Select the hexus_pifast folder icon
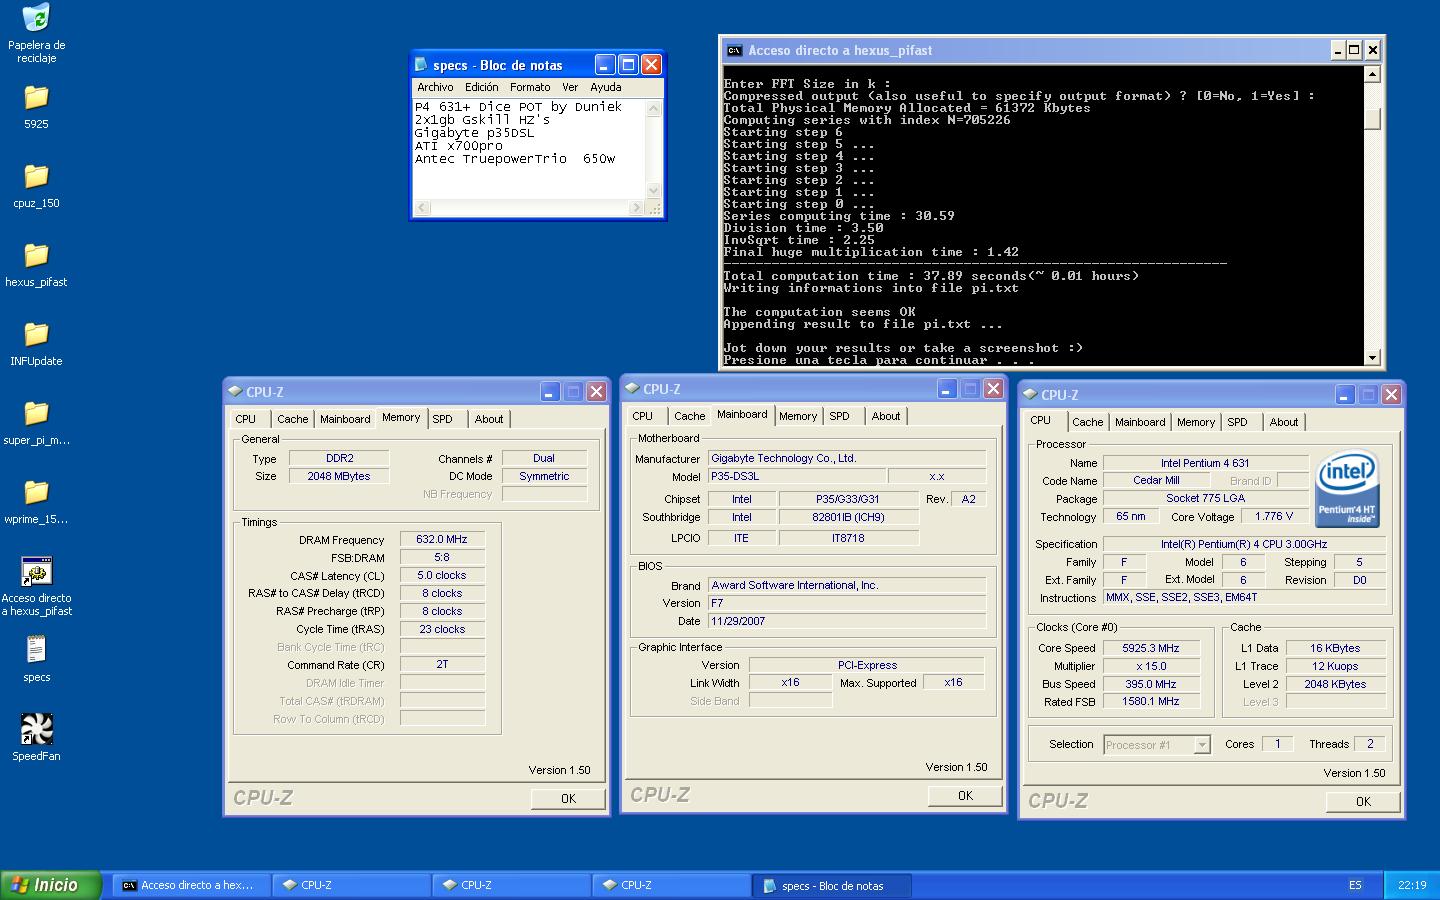This screenshot has width=1440, height=900. tap(36, 255)
